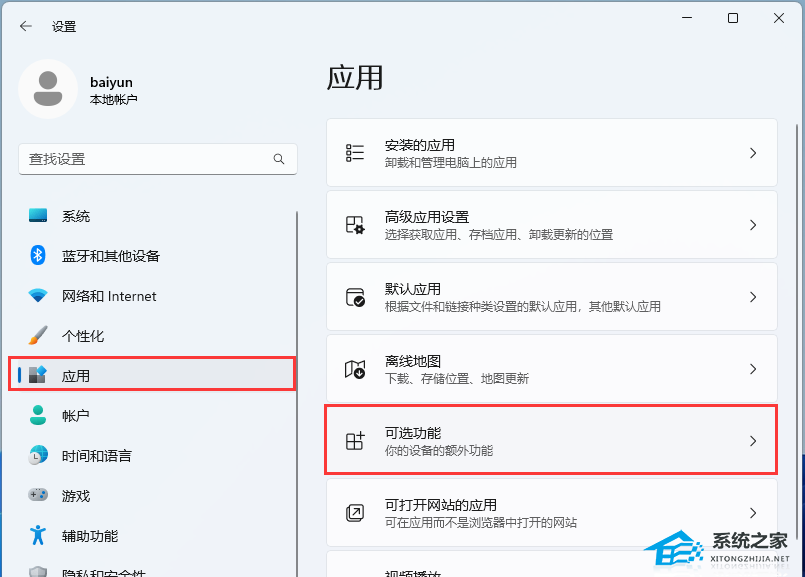Expand 可打开网站的应用 using its chevron

753,513
